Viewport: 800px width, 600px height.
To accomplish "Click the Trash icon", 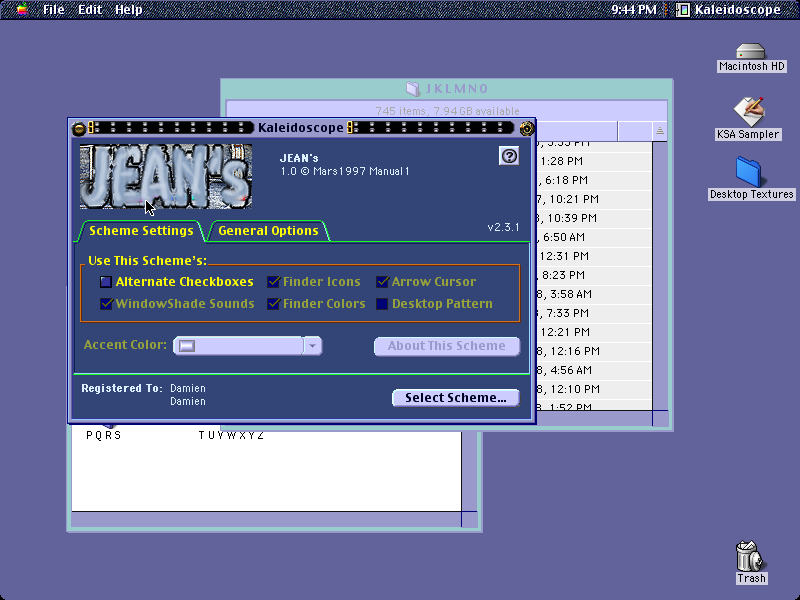I will 750,555.
